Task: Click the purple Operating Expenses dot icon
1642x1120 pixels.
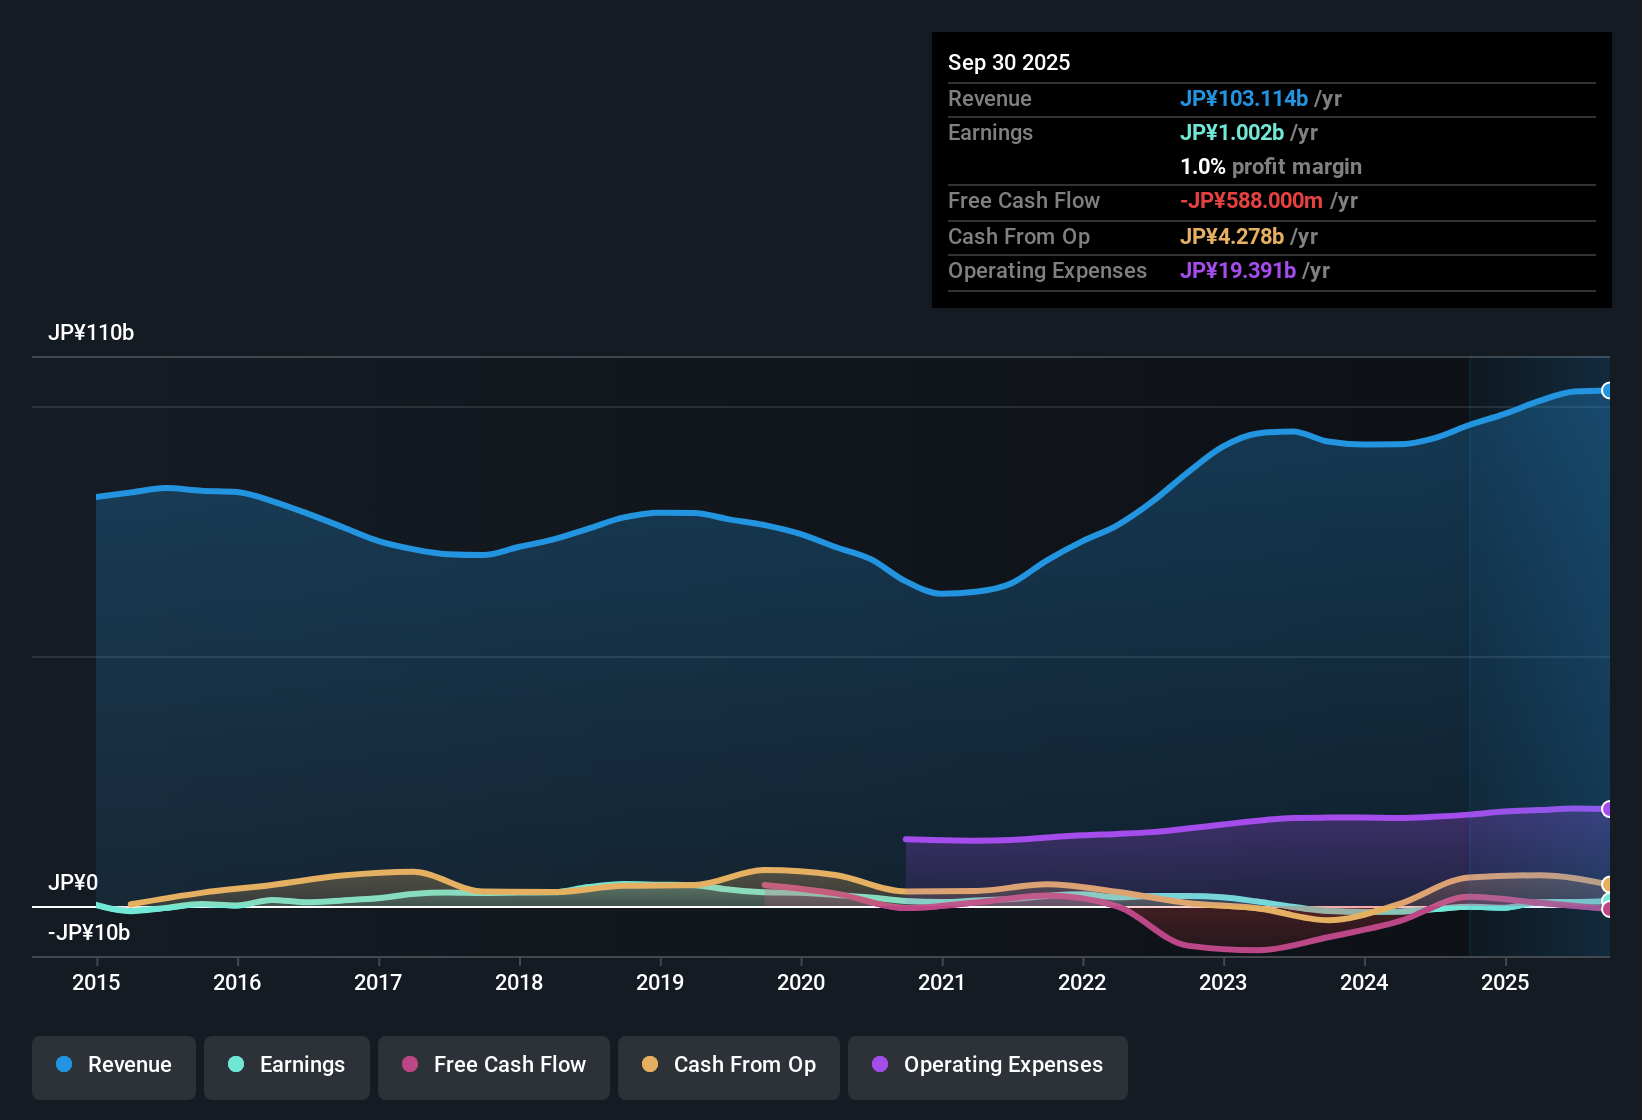Action: tap(880, 1065)
